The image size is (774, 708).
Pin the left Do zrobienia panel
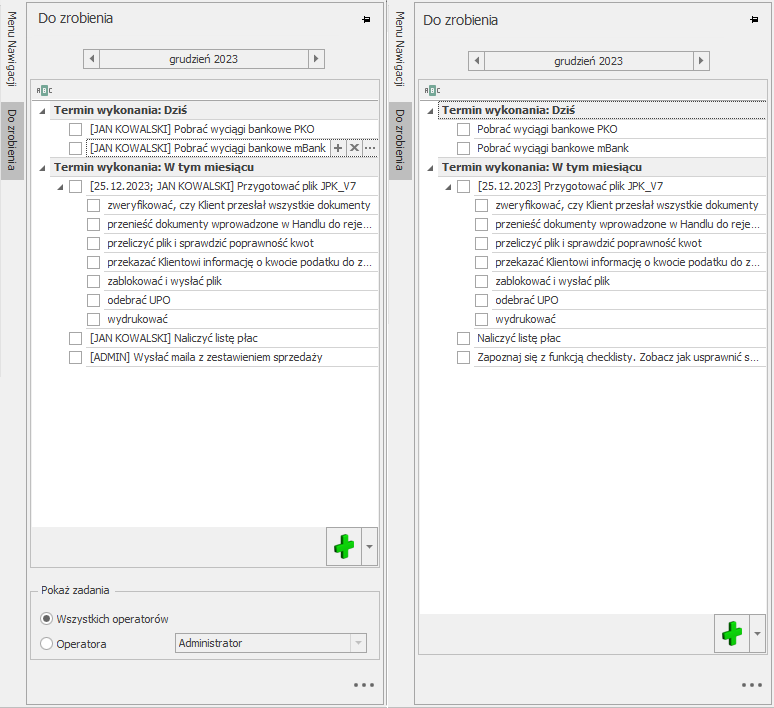point(366,19)
